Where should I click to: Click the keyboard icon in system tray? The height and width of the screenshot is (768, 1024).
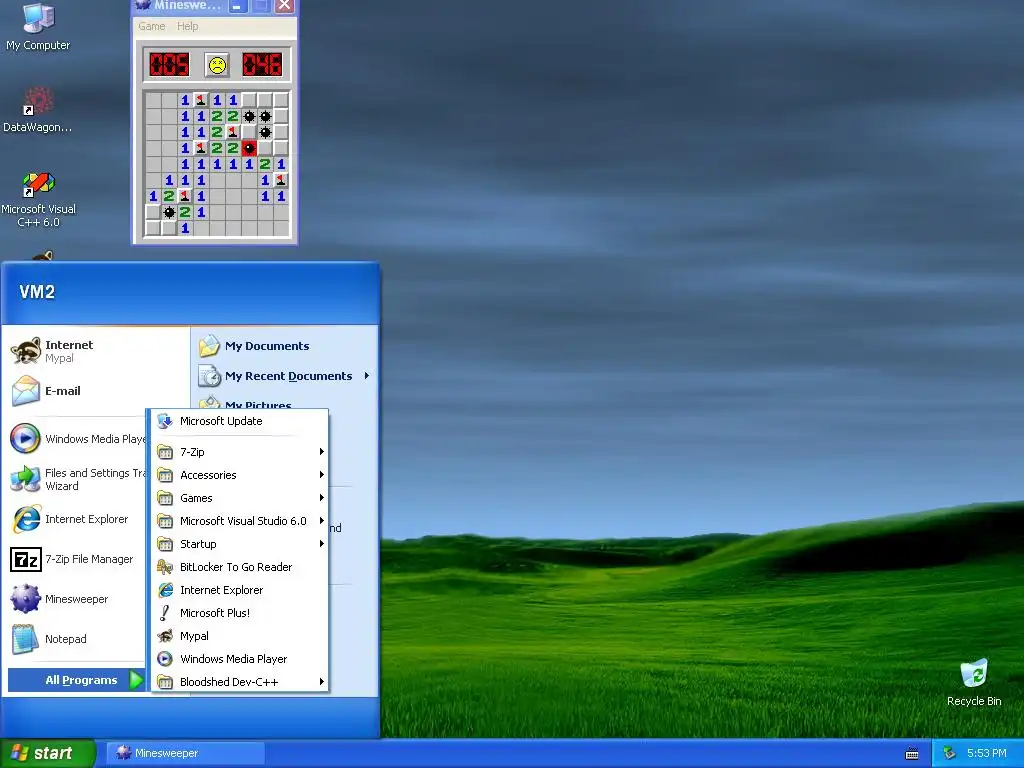[x=912, y=754]
